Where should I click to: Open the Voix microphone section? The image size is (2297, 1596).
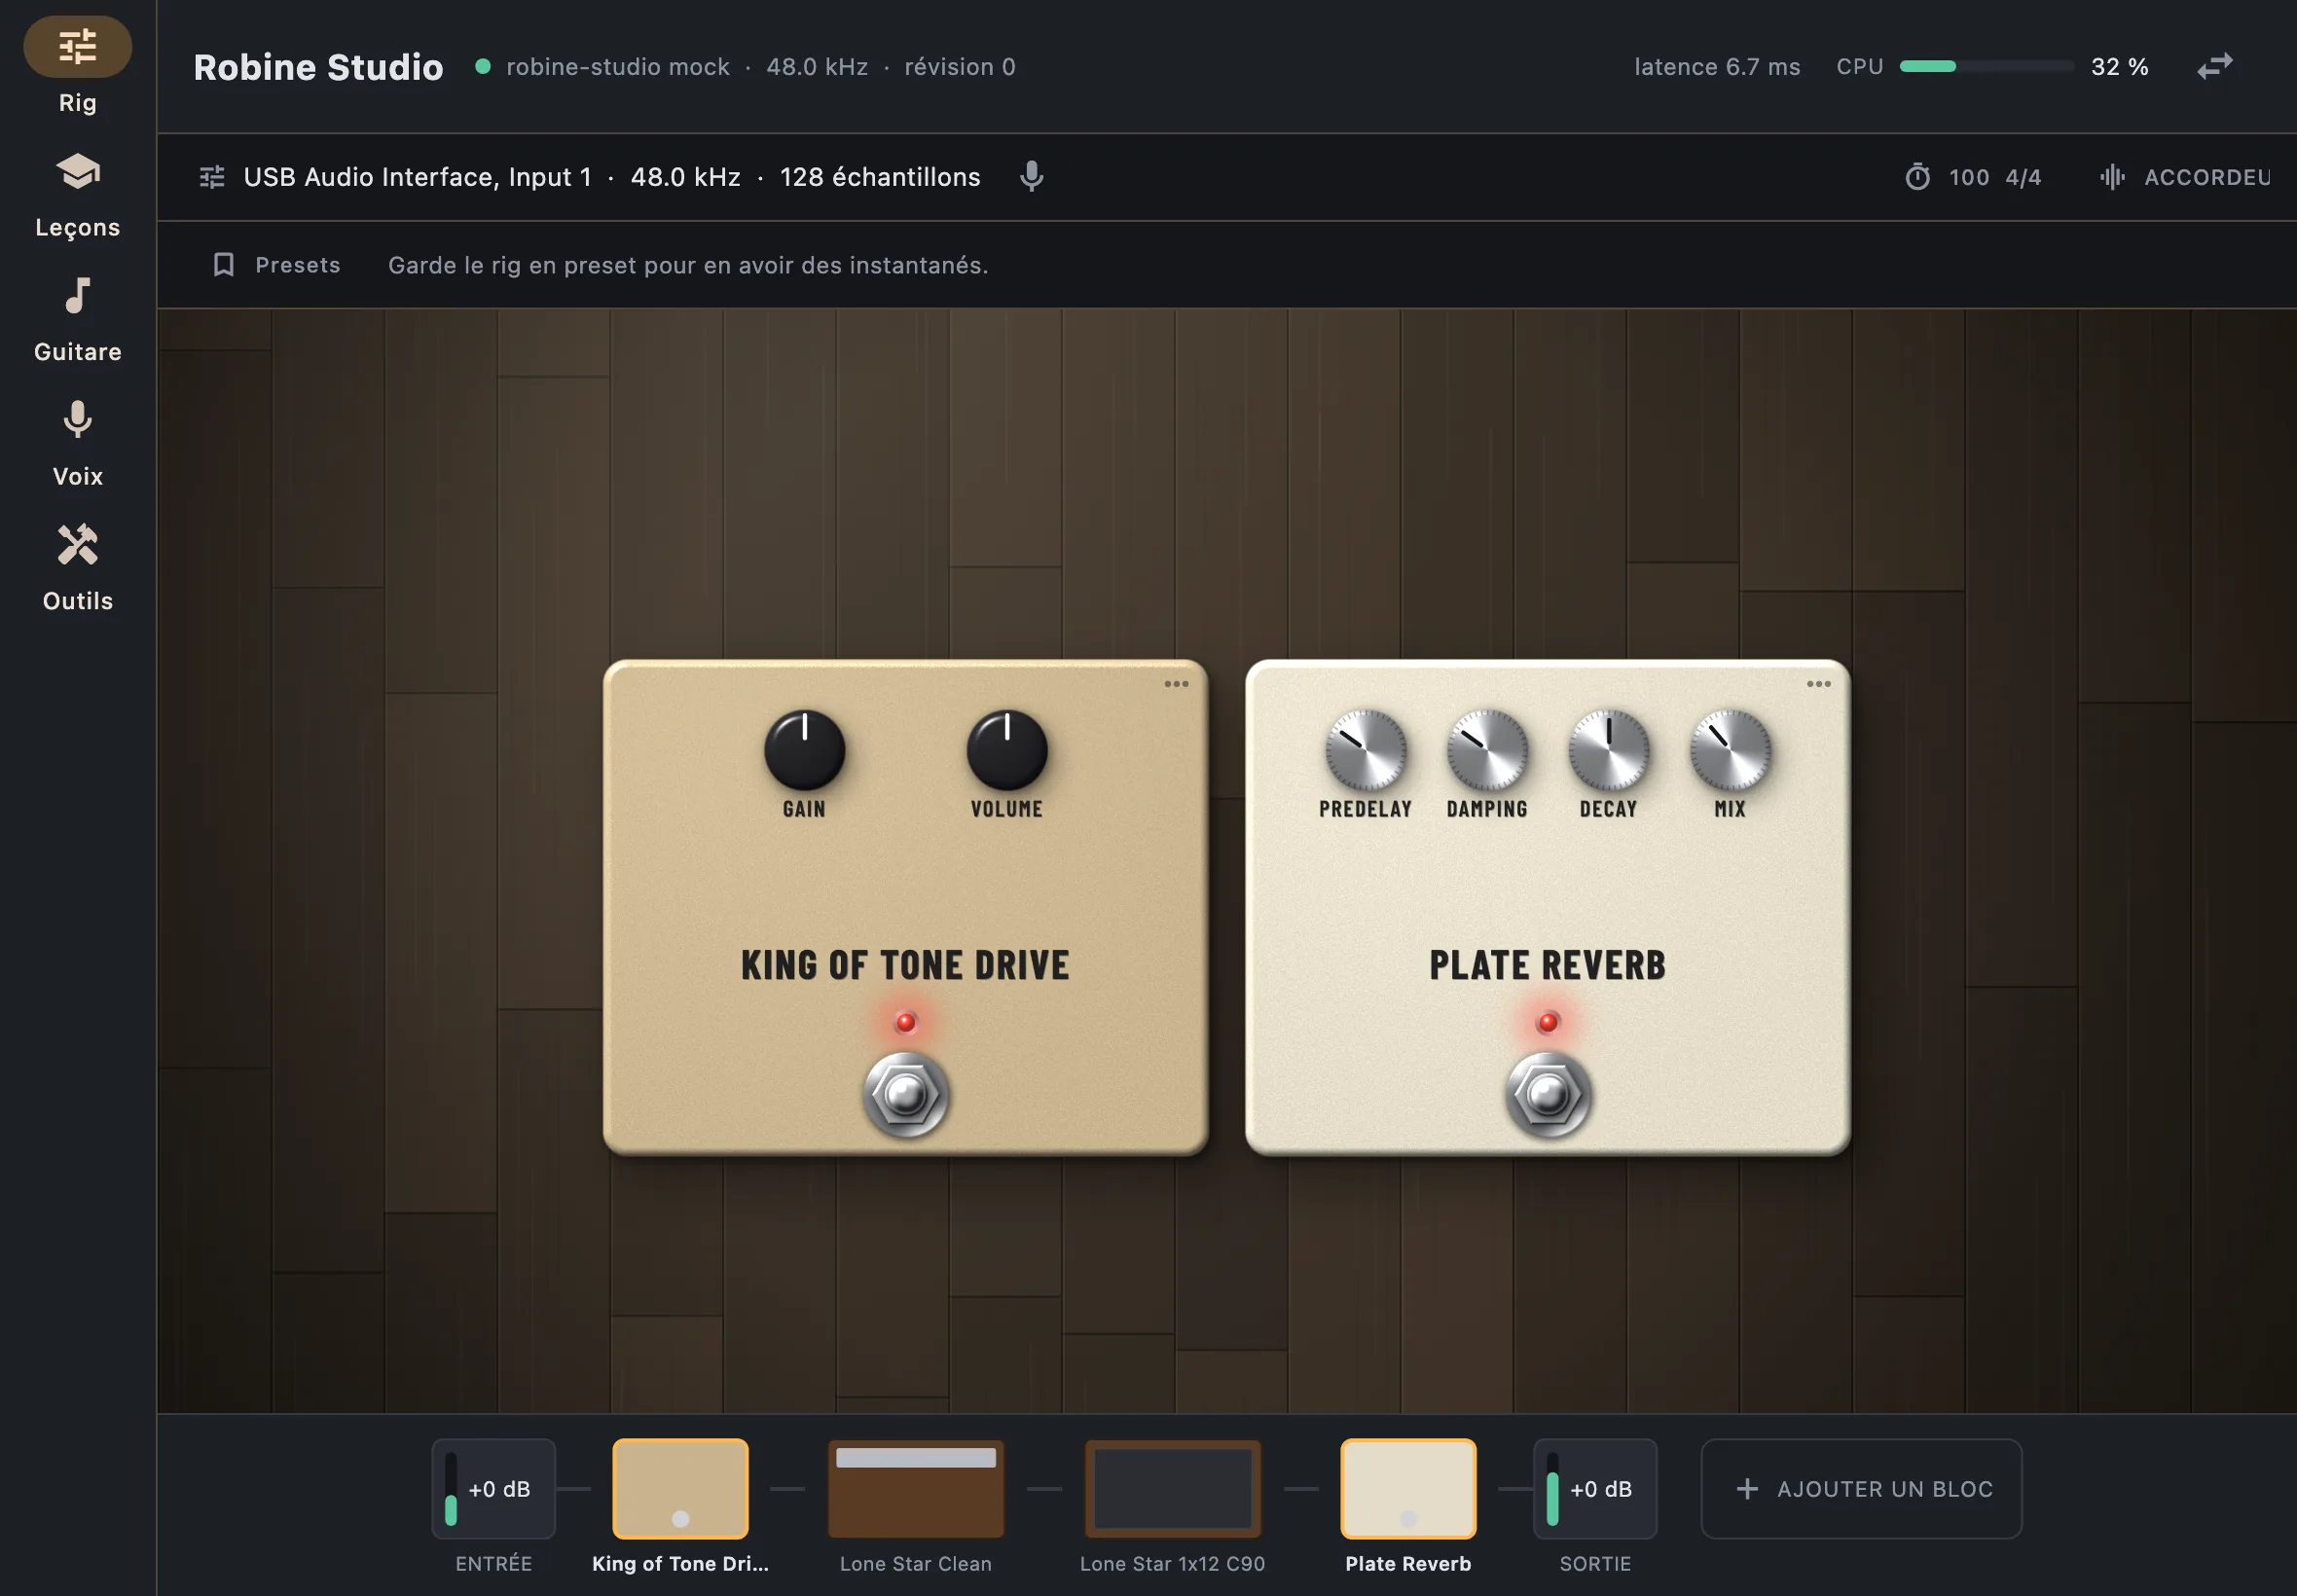tap(78, 443)
